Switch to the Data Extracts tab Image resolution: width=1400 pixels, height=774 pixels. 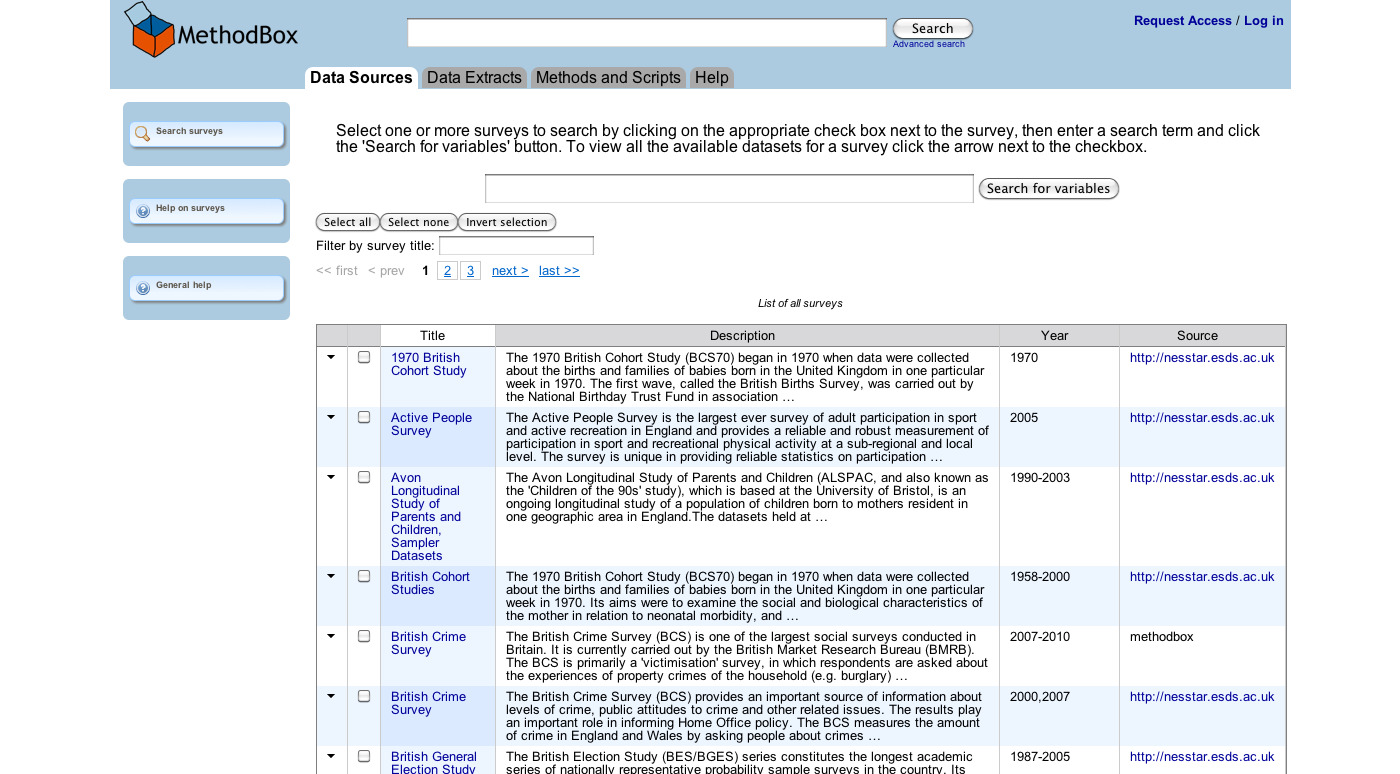474,78
